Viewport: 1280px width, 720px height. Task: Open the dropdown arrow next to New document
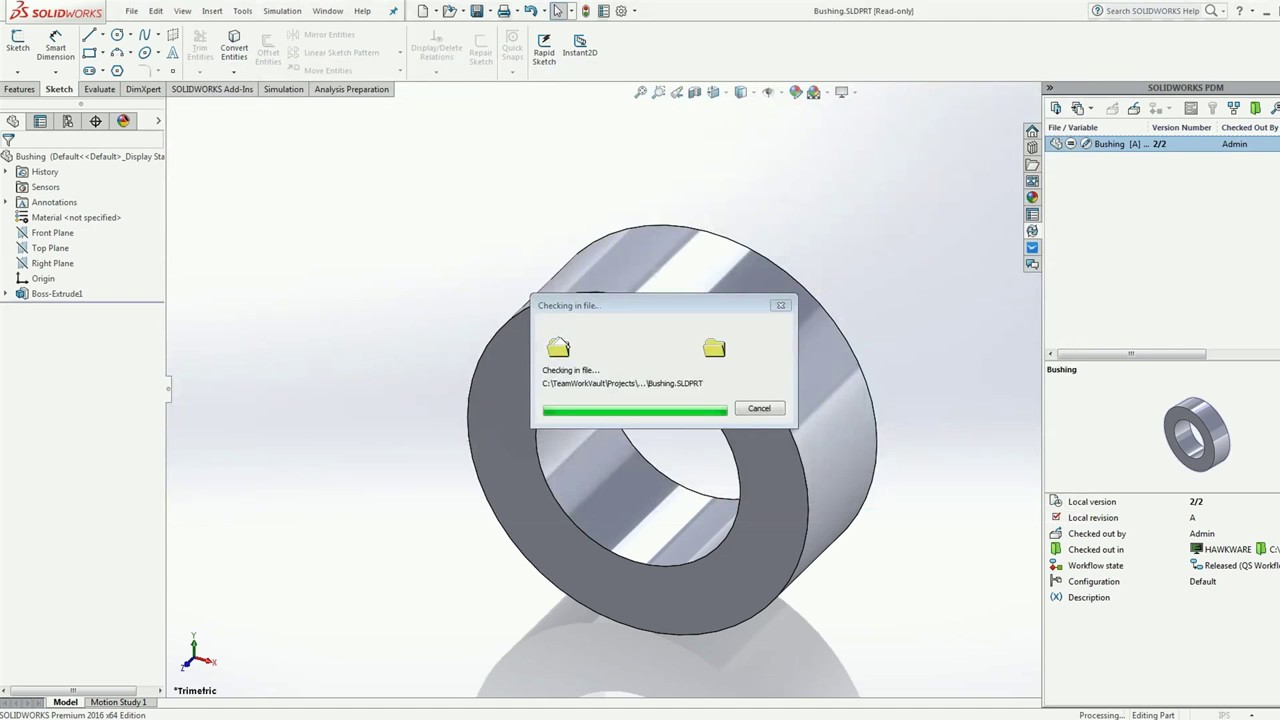(436, 11)
